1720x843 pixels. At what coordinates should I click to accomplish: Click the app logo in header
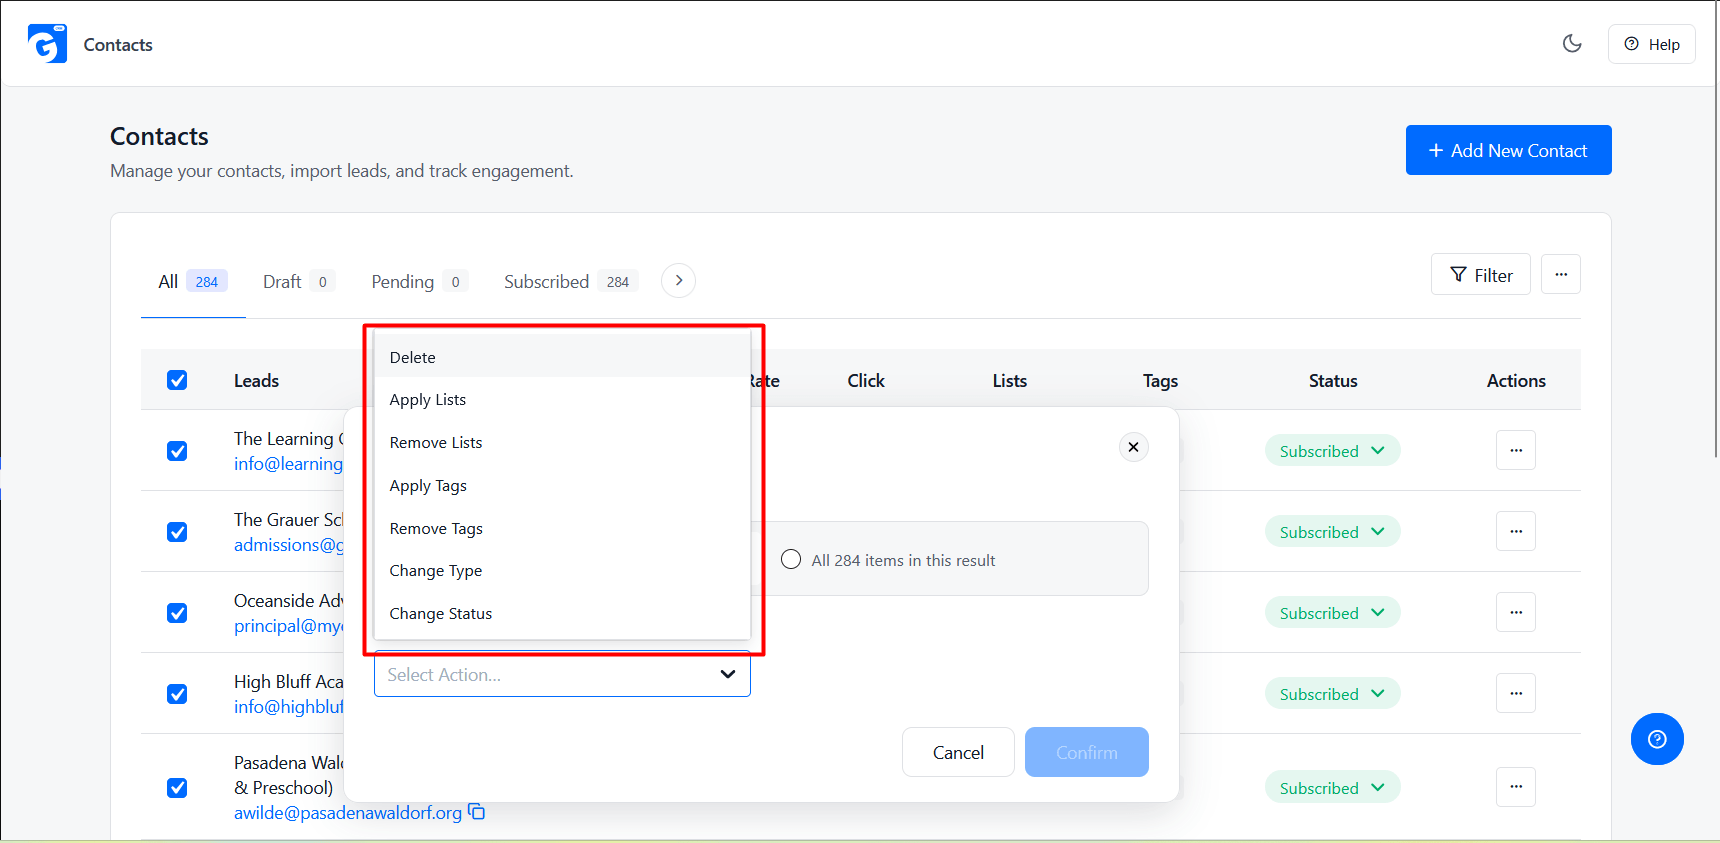click(x=47, y=44)
